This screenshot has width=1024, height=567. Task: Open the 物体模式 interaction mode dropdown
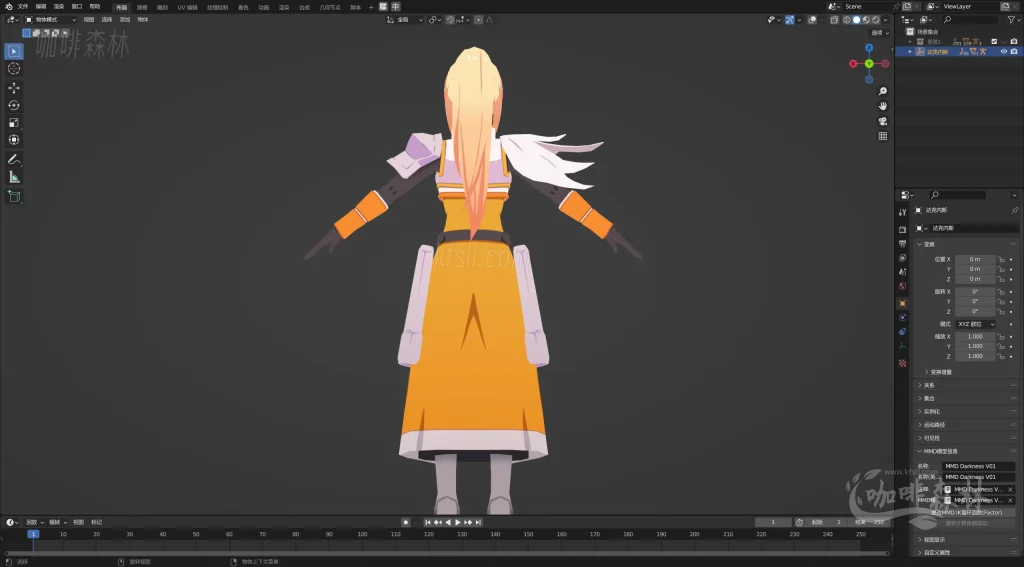50,20
